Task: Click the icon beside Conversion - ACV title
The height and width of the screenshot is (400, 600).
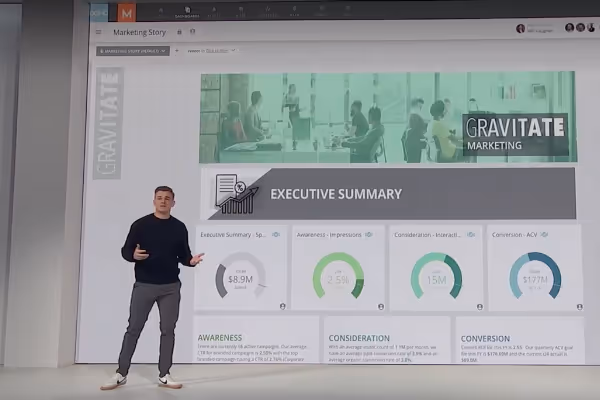Action: [x=545, y=234]
